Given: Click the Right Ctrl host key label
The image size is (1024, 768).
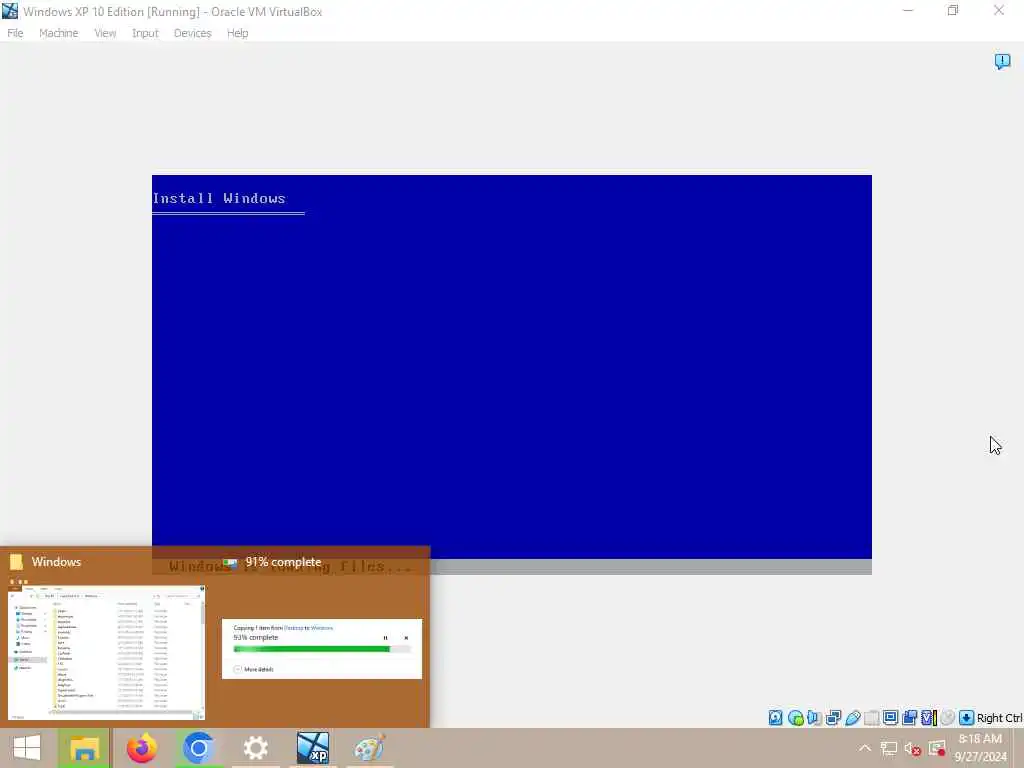Looking at the screenshot, I should [1000, 718].
